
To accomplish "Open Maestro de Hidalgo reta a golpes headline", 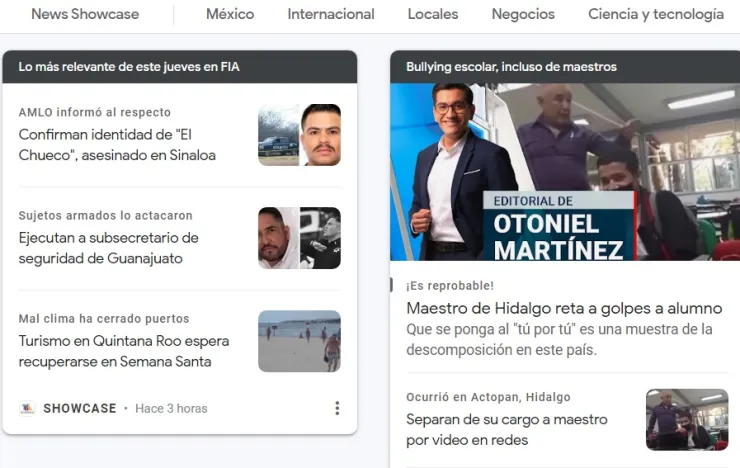I will pos(564,308).
